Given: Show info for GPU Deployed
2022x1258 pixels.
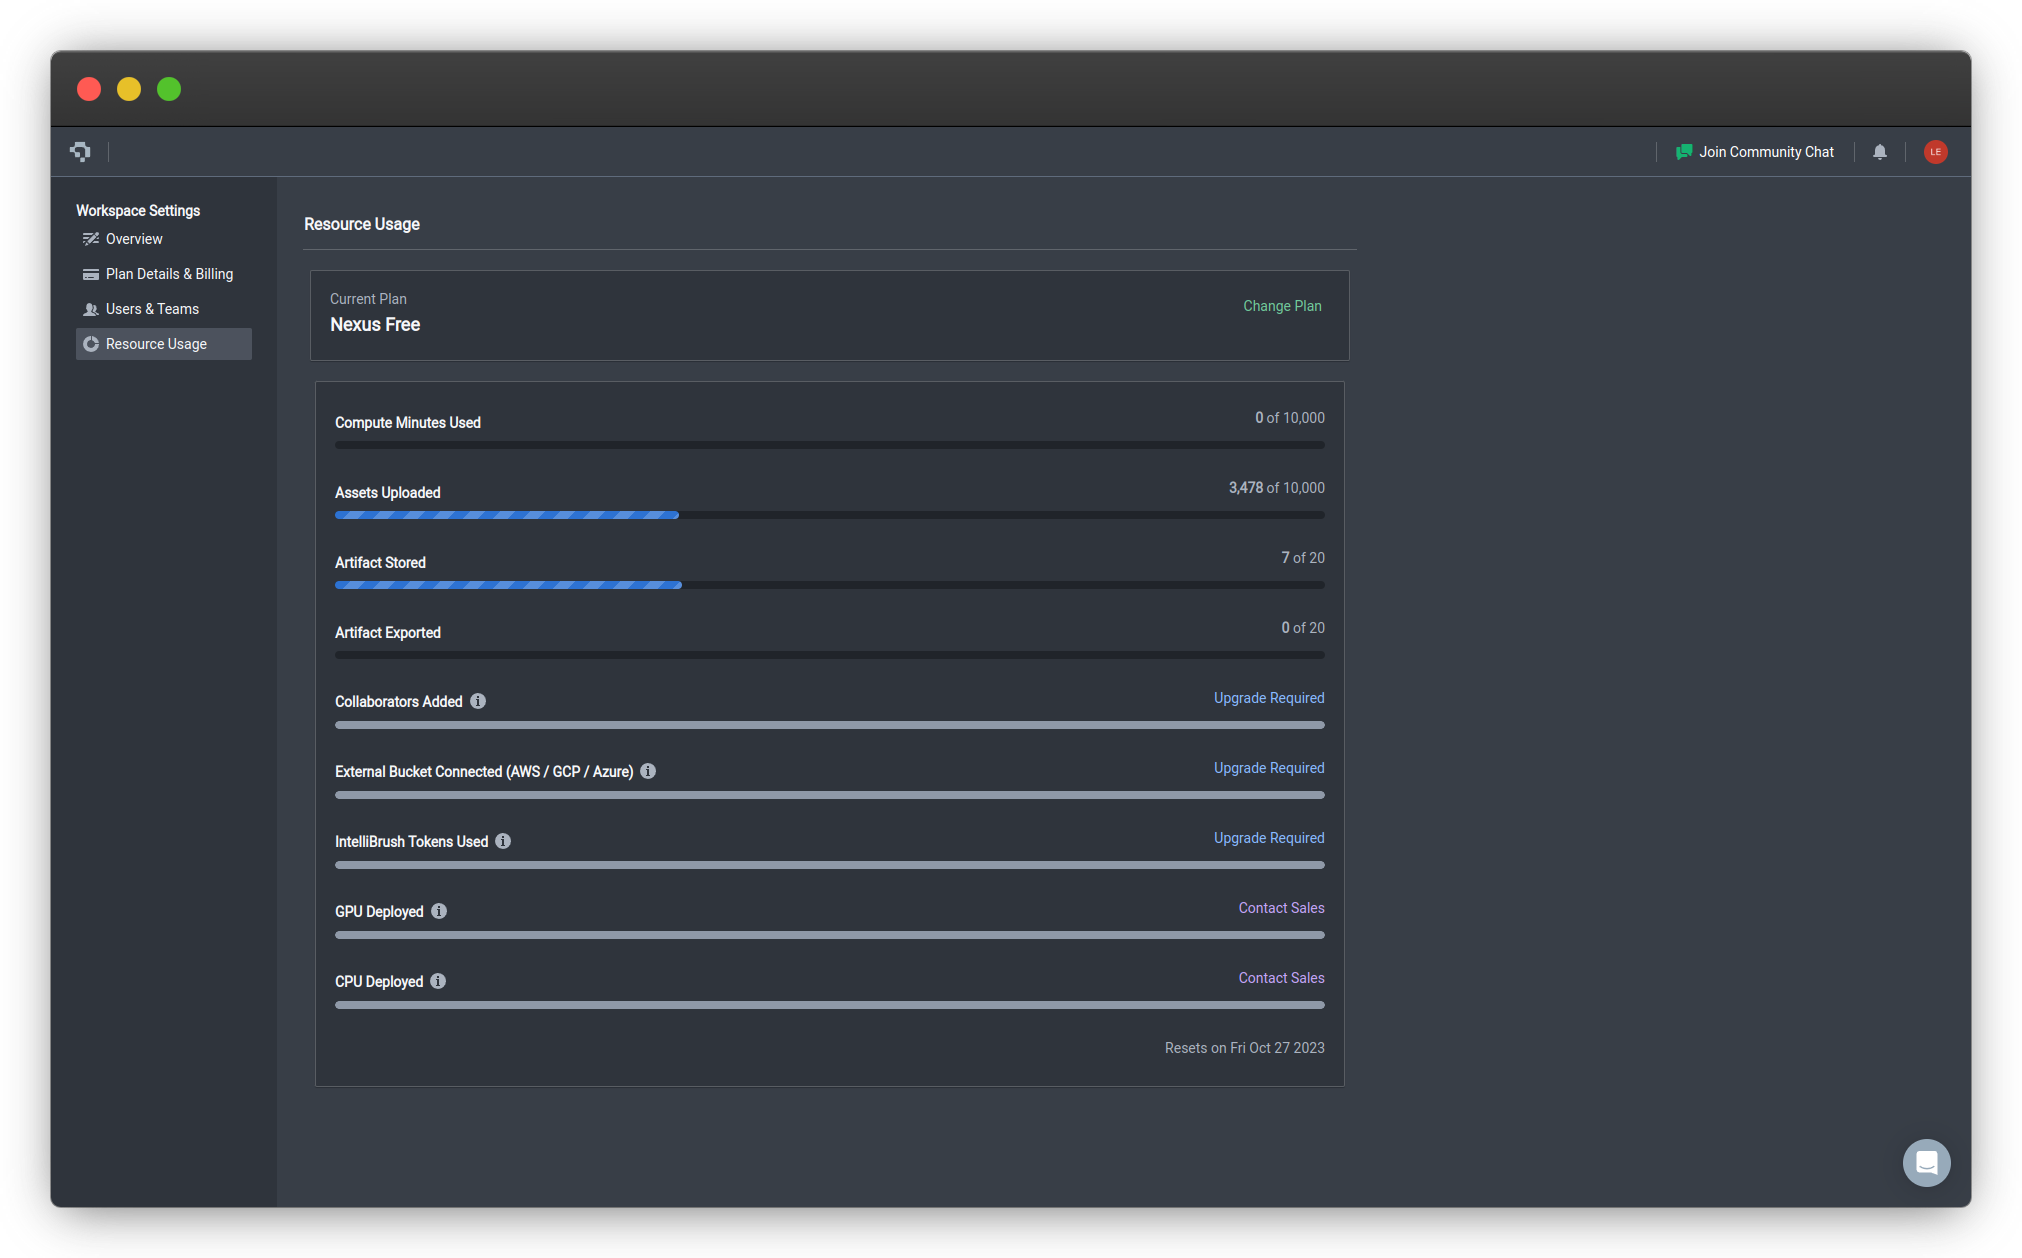Looking at the screenshot, I should click(x=439, y=911).
